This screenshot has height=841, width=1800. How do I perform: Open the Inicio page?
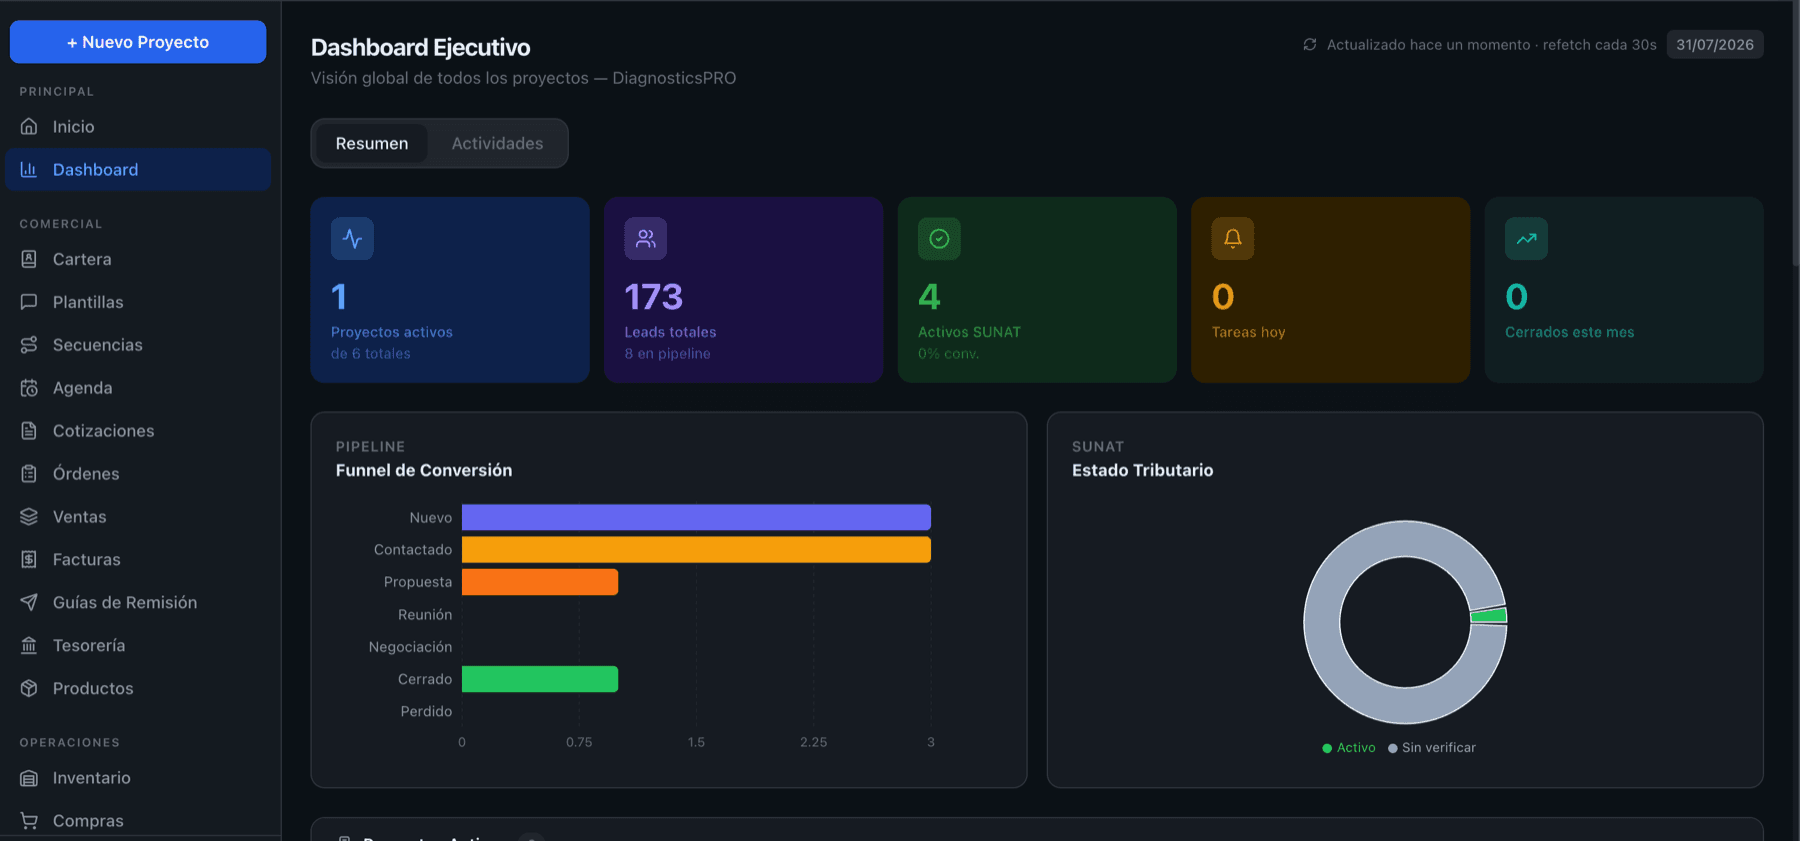coord(138,127)
